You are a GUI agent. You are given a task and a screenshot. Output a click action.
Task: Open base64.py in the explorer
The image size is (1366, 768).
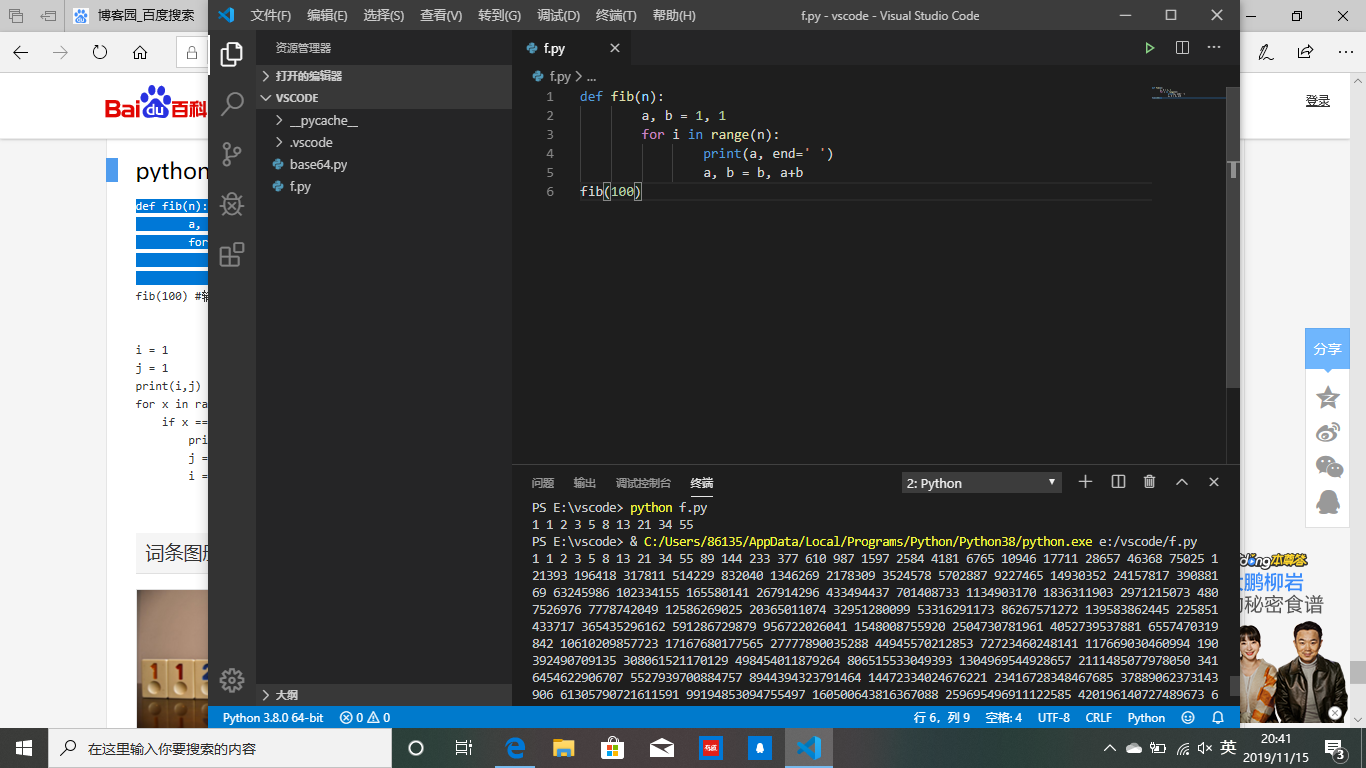click(x=318, y=165)
